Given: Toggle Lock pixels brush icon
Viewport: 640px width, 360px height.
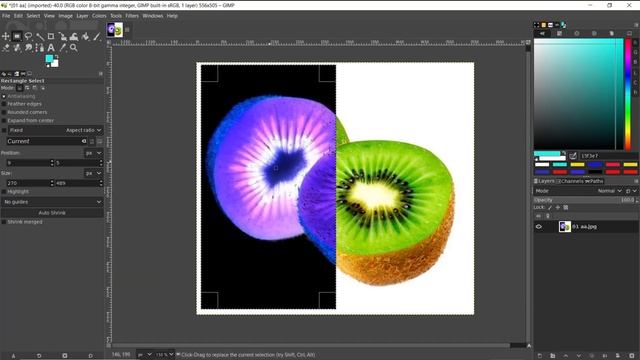Looking at the screenshot, I should [550, 207].
